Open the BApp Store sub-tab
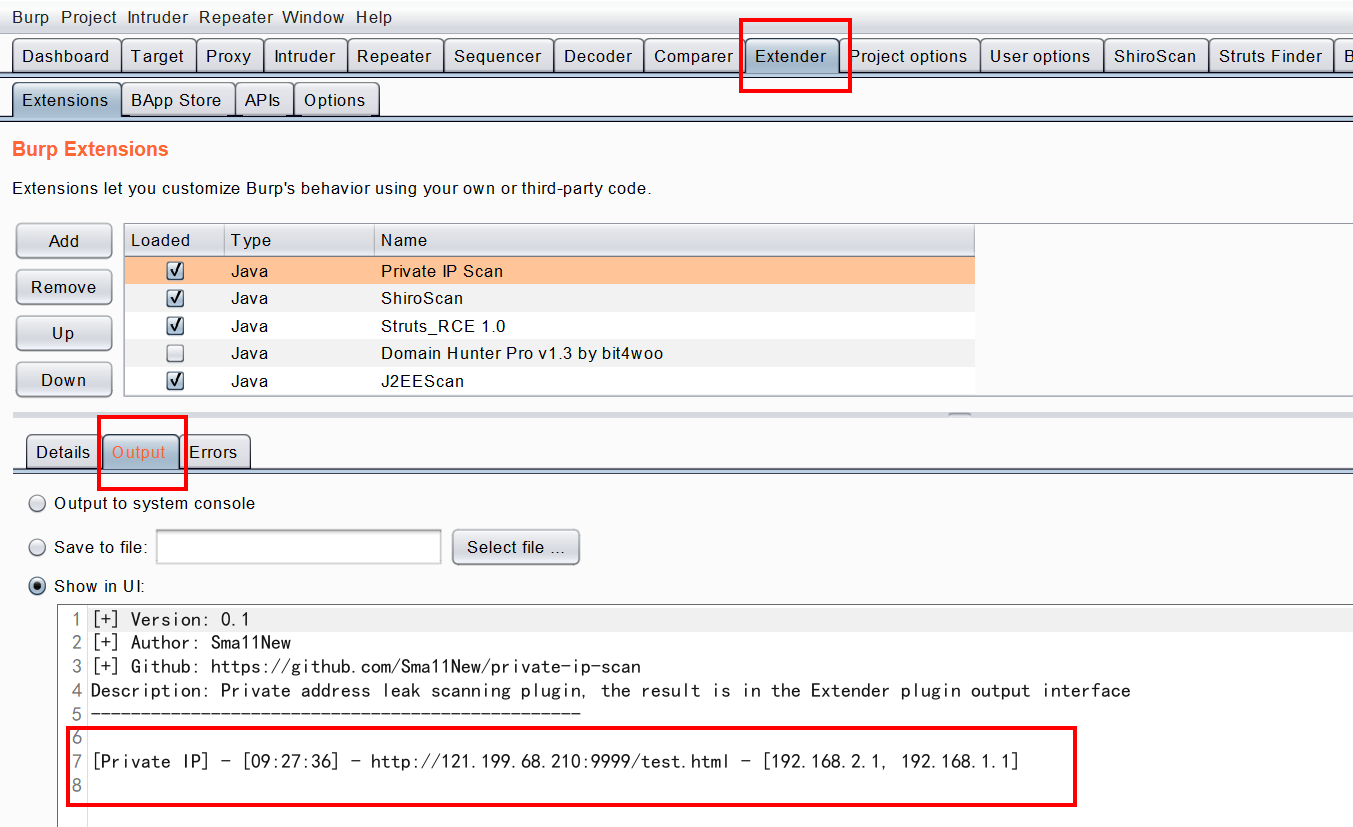Screen dimensions: 1353x827 point(176,100)
